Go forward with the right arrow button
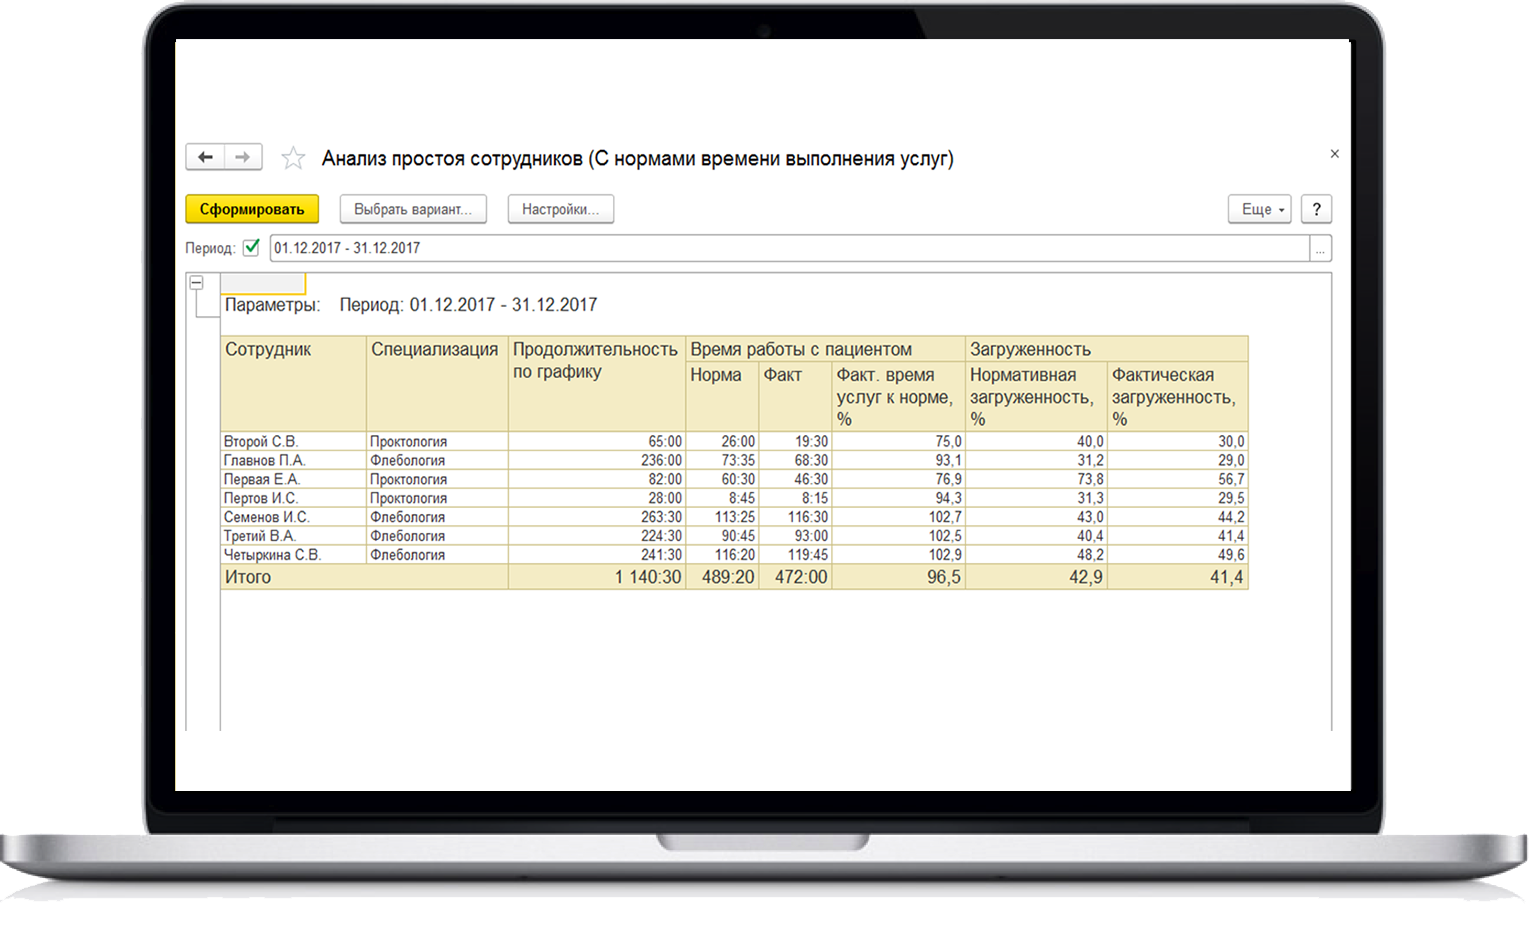1529x936 pixels. (243, 157)
